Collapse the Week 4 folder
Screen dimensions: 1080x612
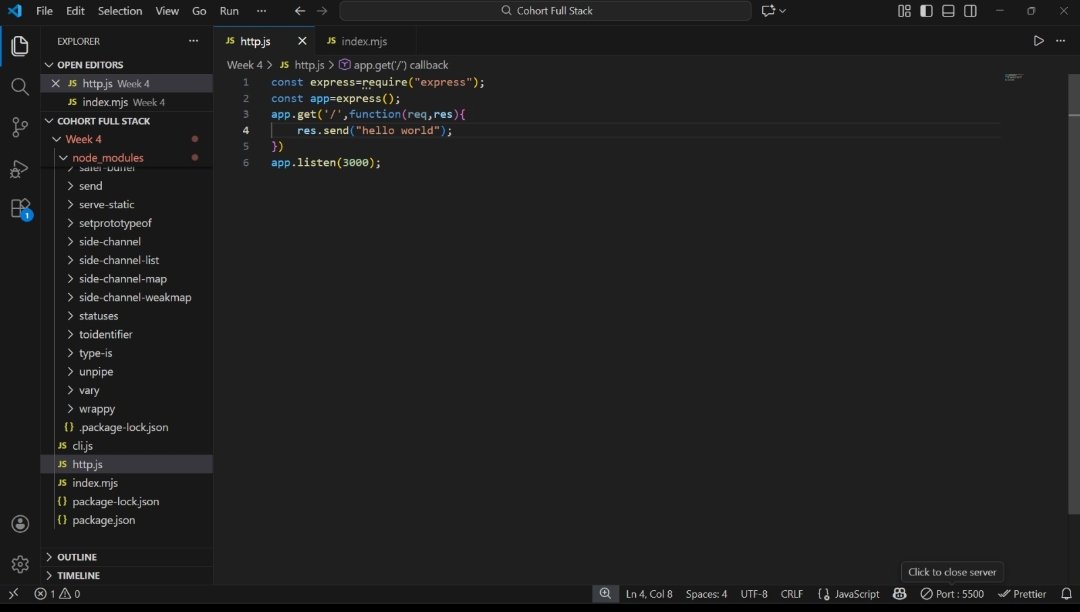[127, 140]
